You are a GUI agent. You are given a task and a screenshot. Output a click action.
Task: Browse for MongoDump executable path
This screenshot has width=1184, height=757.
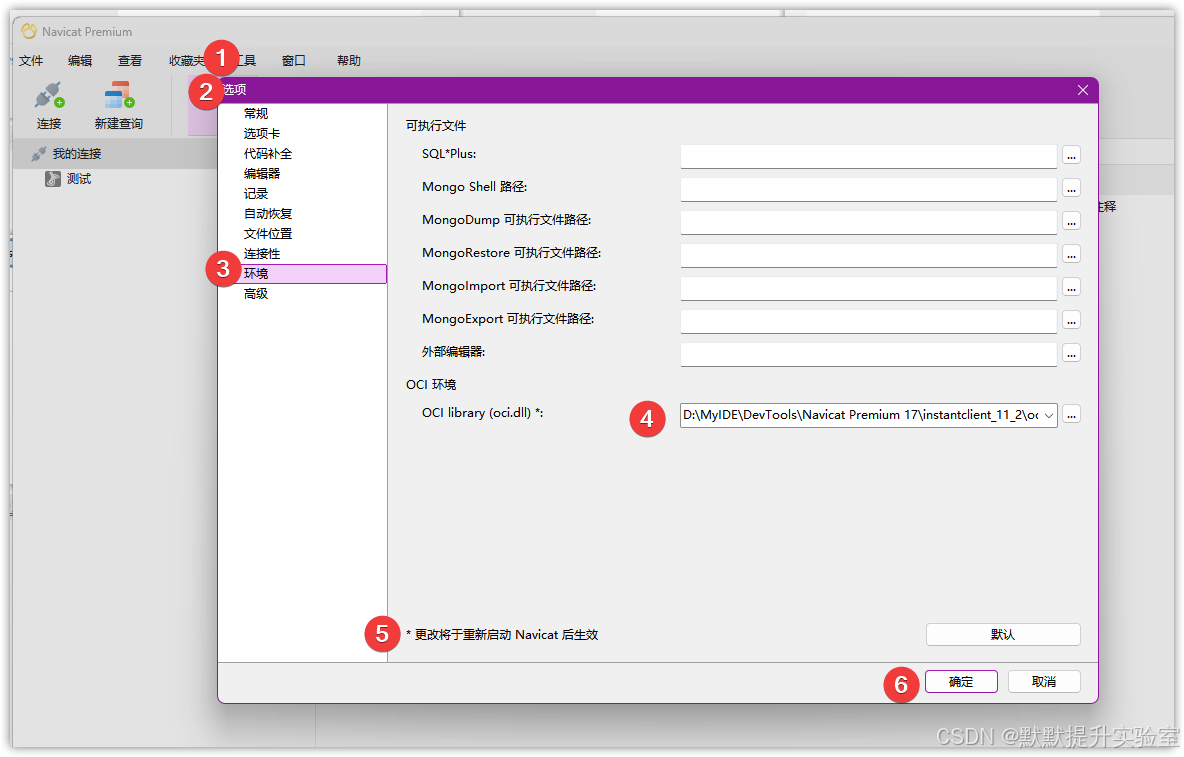tap(1071, 221)
